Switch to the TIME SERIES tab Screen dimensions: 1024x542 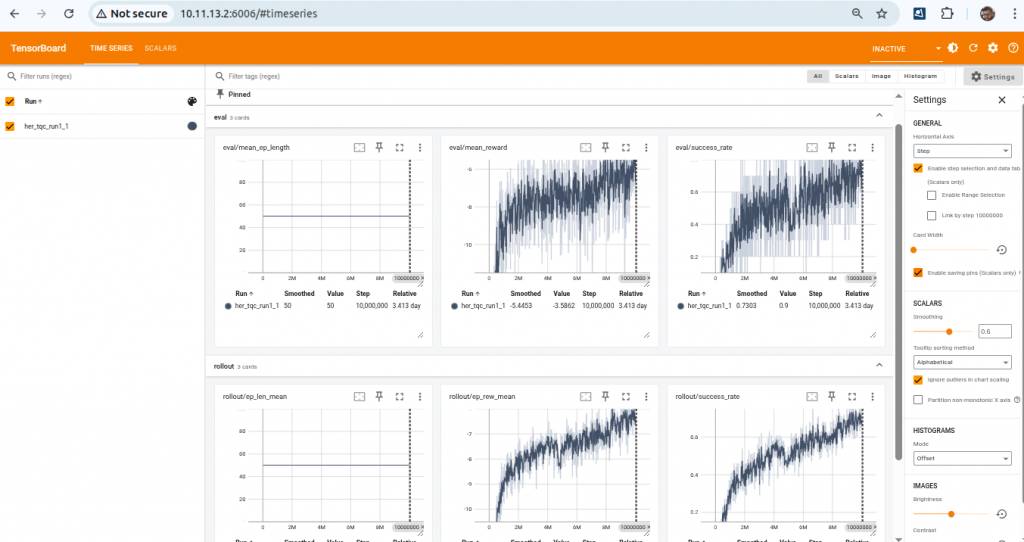tap(111, 48)
